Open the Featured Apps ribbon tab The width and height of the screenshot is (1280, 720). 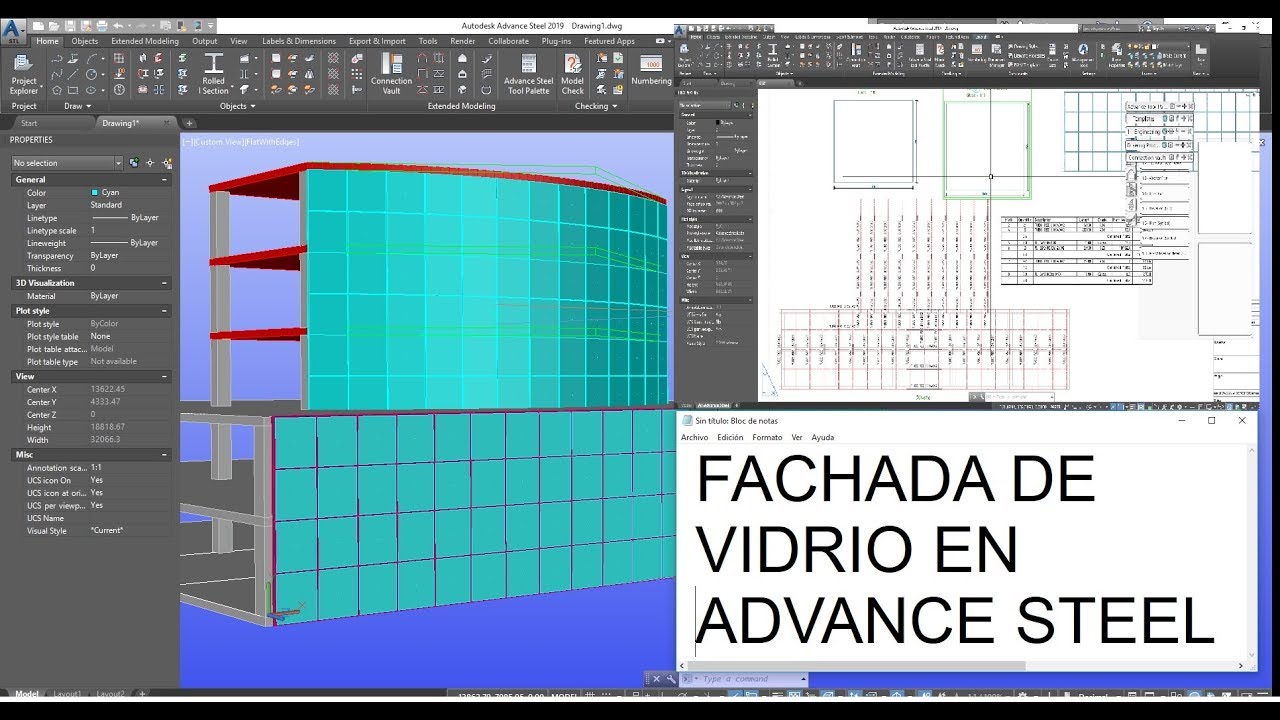coord(609,41)
